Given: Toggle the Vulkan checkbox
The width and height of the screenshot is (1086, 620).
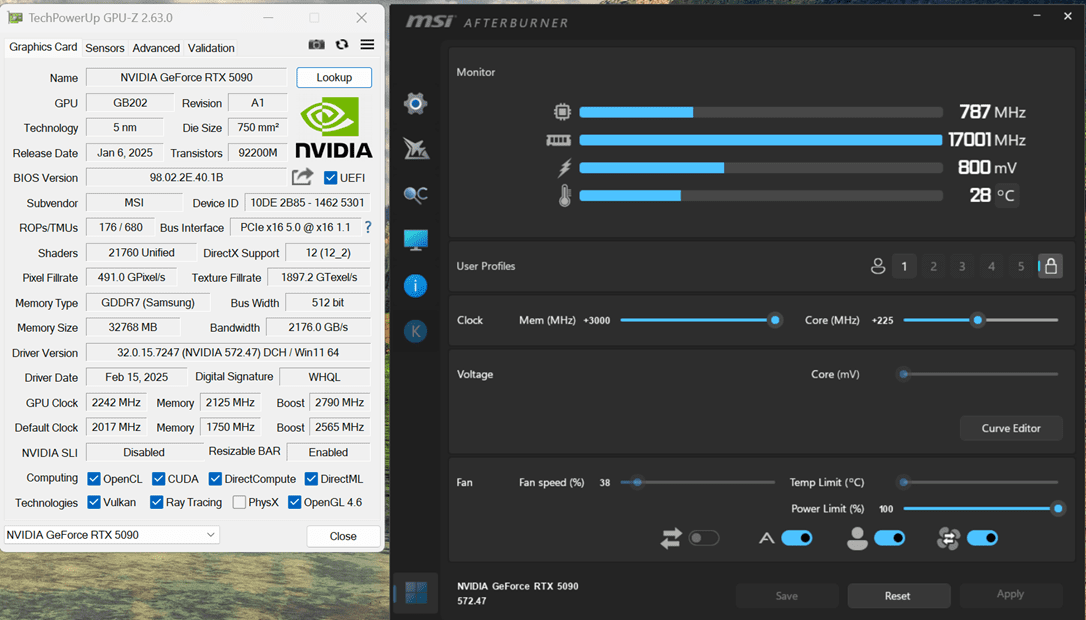Looking at the screenshot, I should 94,502.
